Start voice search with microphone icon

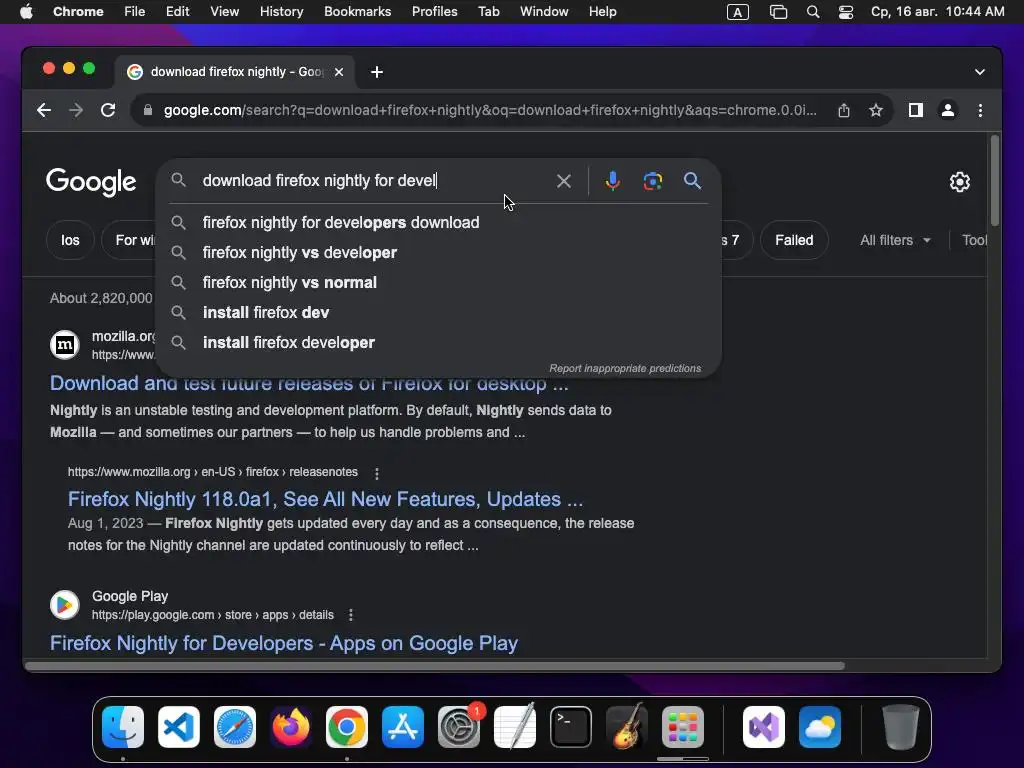click(613, 181)
